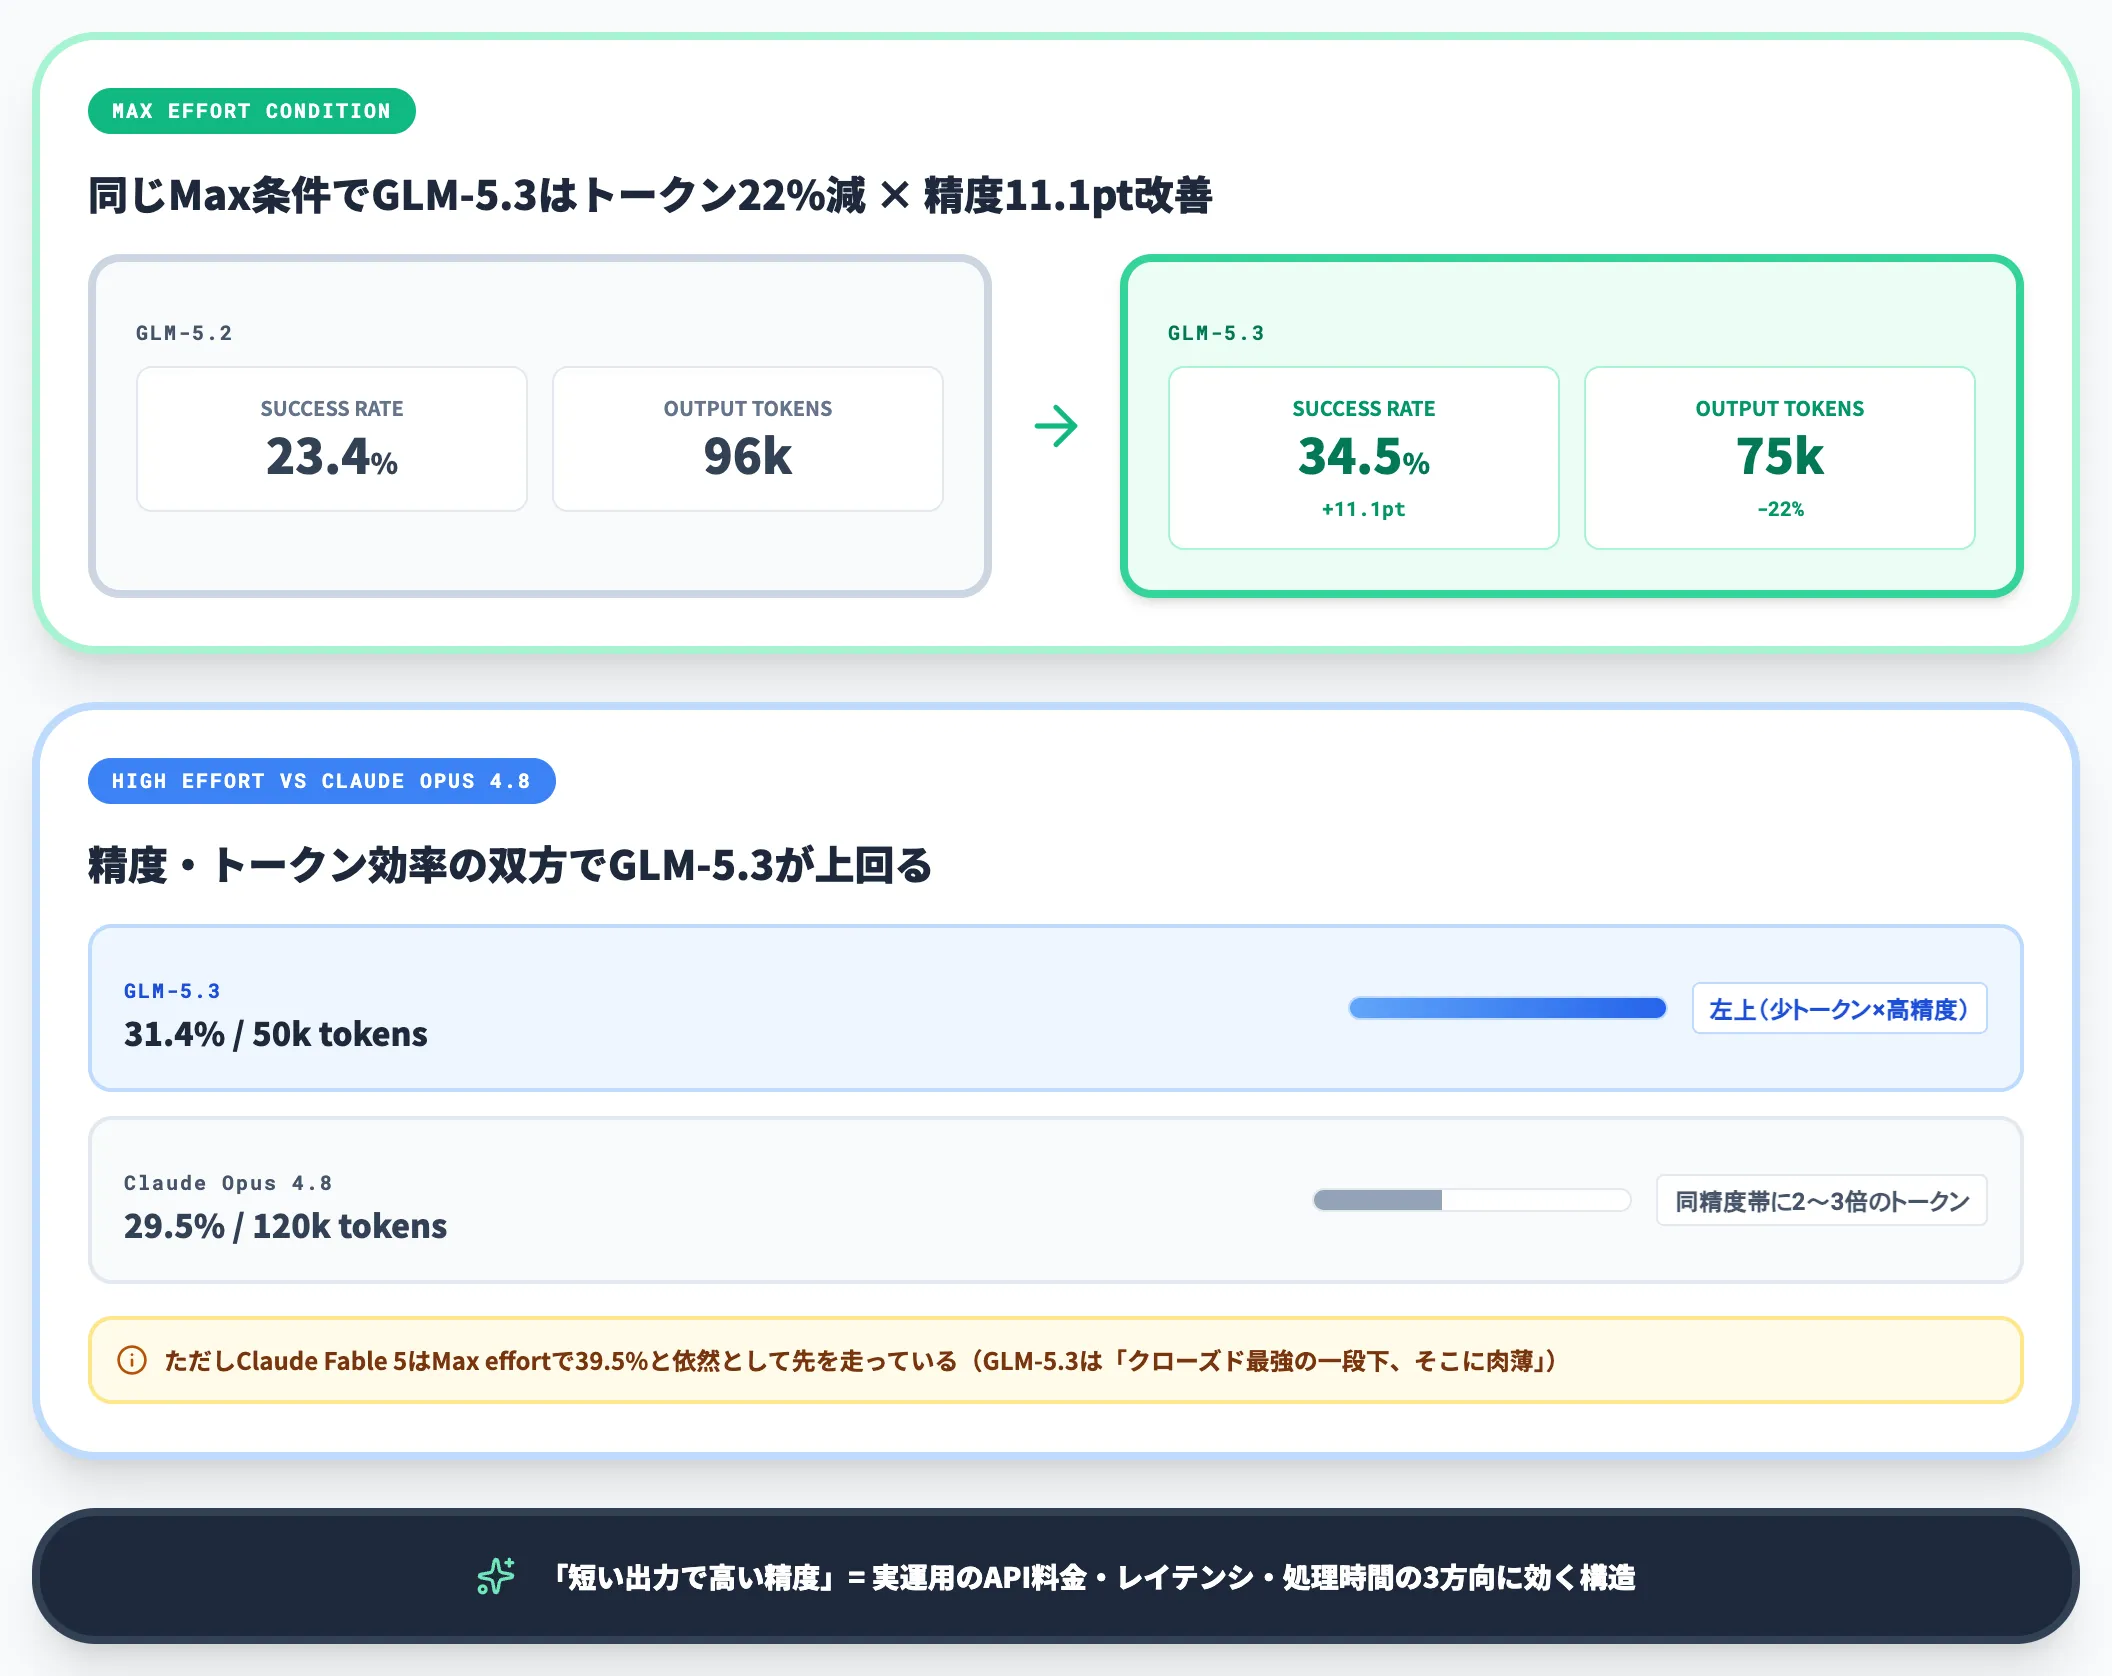Click the OUTPUT TOKENS label in the GLM-5.3 card
The image size is (2112, 1676).
pos(1780,408)
